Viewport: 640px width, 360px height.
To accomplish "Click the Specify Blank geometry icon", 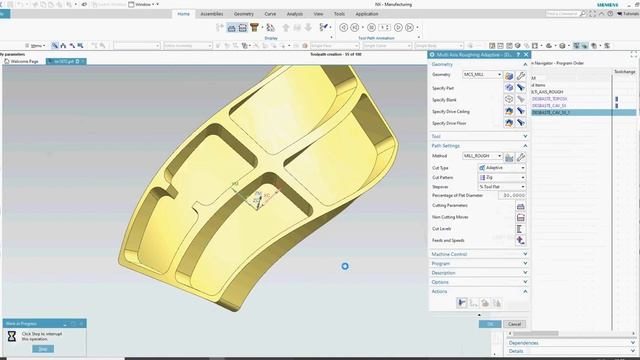I will pos(509,99).
